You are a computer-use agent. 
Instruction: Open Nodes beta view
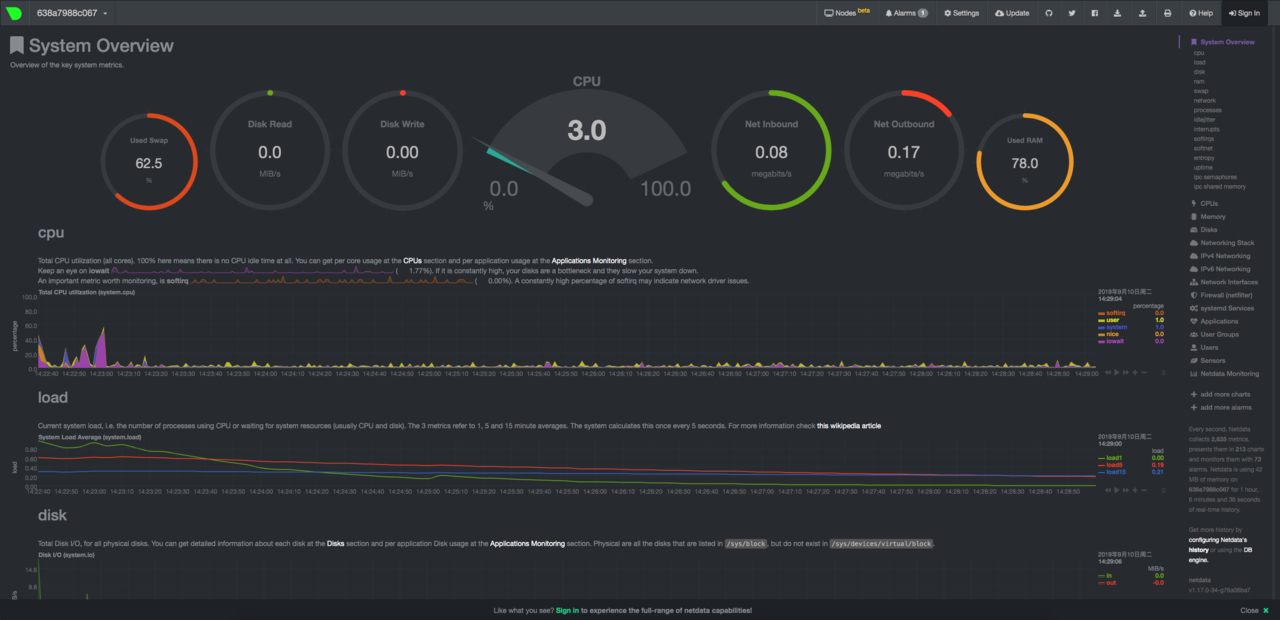847,13
